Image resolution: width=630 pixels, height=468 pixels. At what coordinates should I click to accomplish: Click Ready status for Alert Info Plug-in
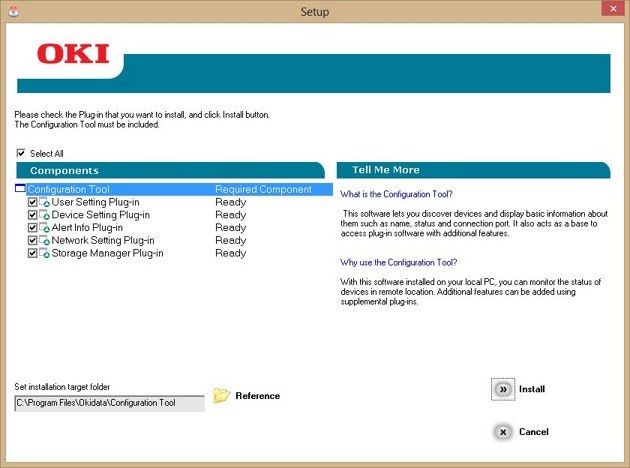(x=231, y=228)
